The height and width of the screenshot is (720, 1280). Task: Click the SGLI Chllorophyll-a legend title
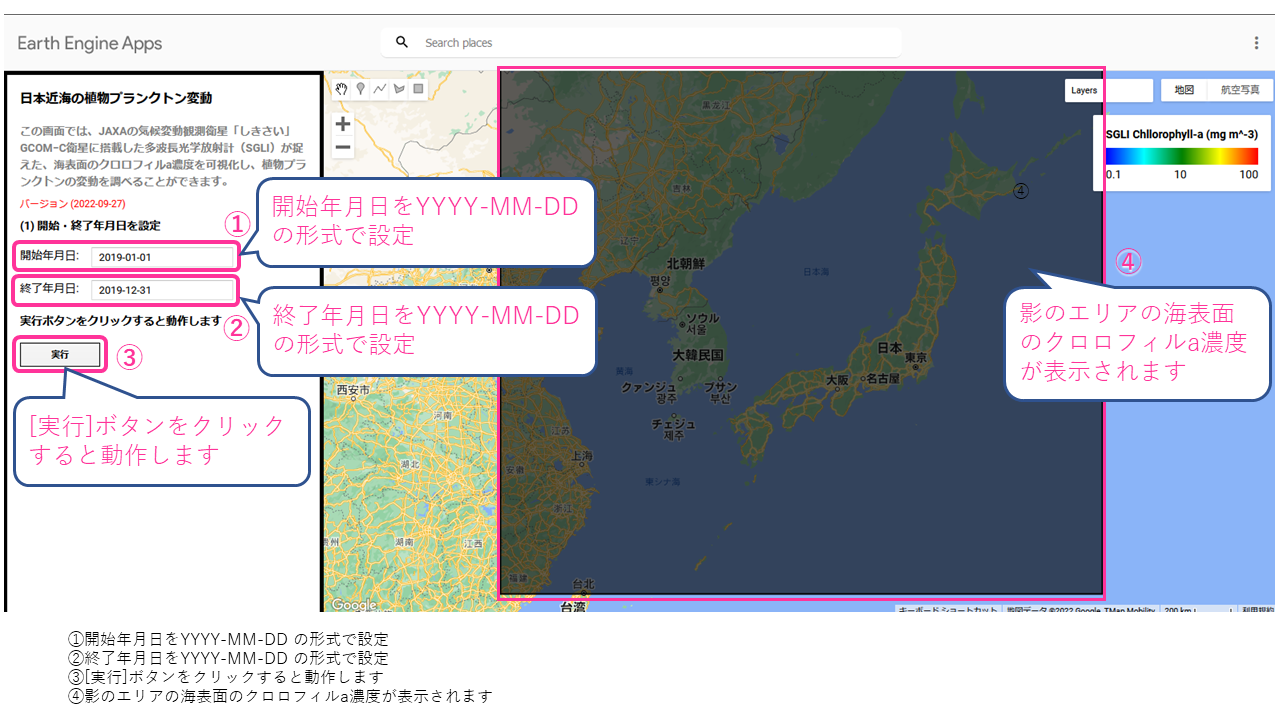tap(1182, 133)
